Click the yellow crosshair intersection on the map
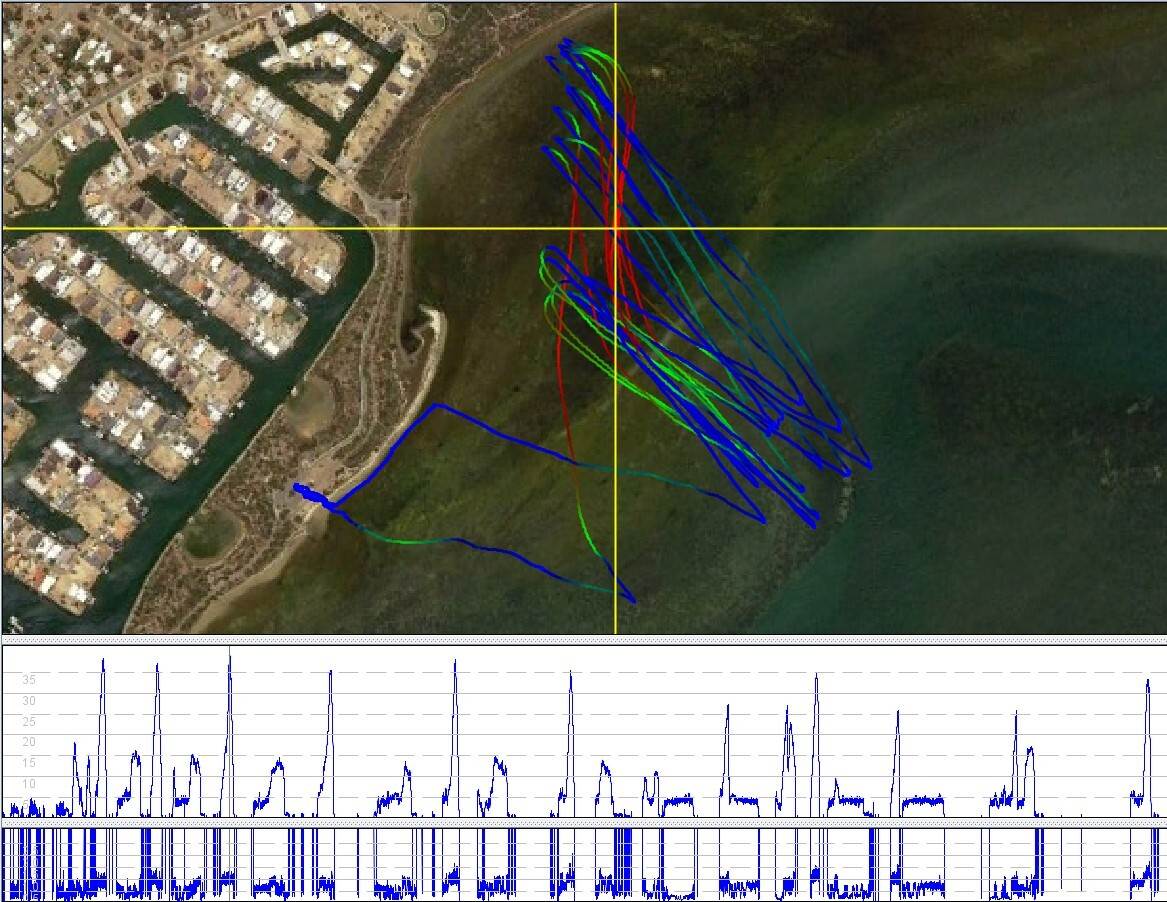Screen dimensions: 1167x902 pyautogui.click(x=615, y=228)
